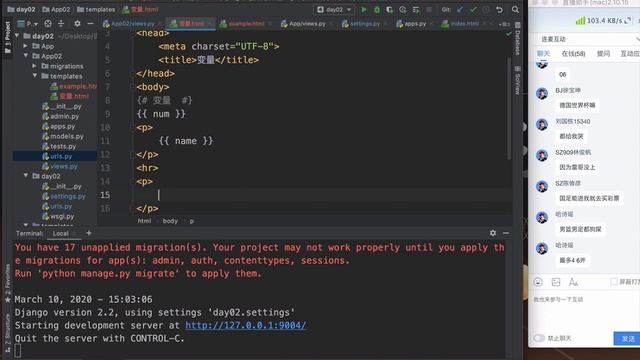Click the chat message input field
640x360 pixels.
[x=584, y=312]
